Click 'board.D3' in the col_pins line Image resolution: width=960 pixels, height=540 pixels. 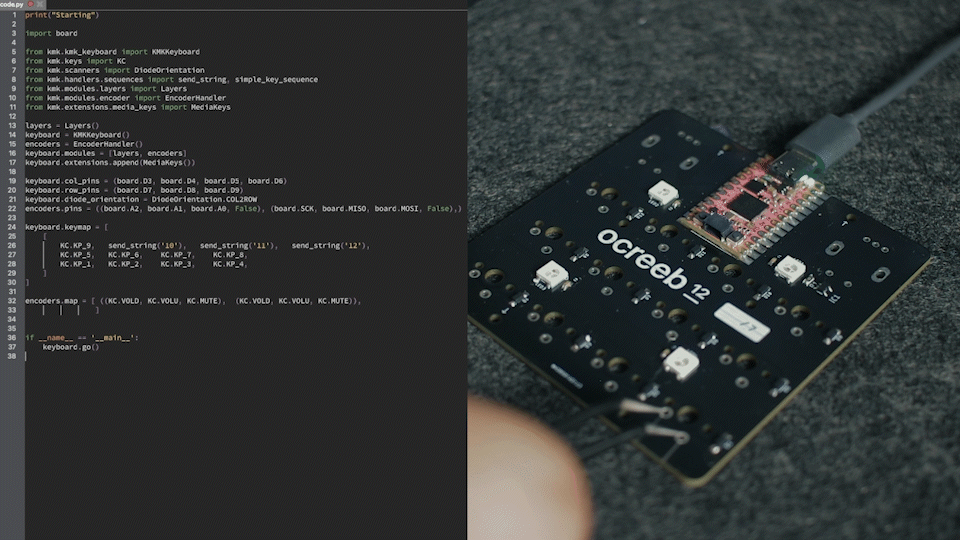point(134,181)
